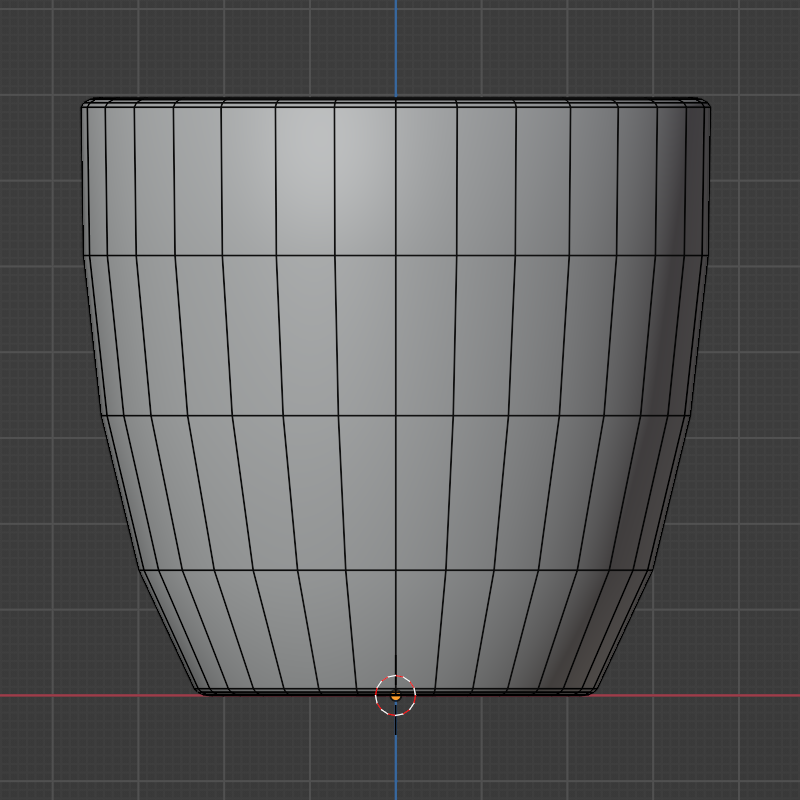Viewport: 800px width, 800px height.
Task: Click the top-left rounded corner of the cup
Action: tap(86, 103)
